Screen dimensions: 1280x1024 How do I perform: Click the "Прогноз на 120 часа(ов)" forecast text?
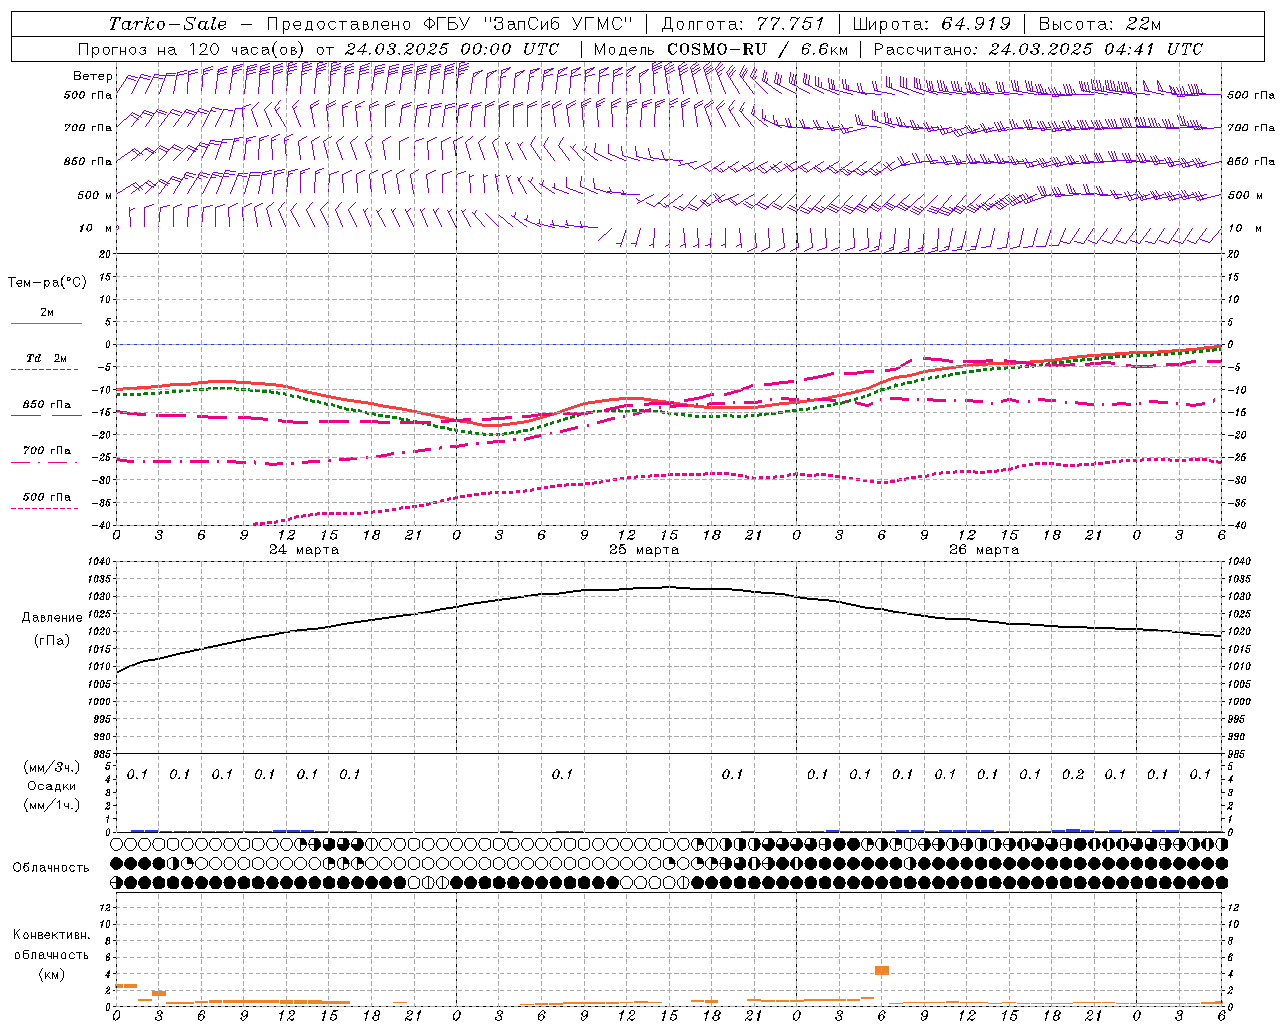[193, 49]
